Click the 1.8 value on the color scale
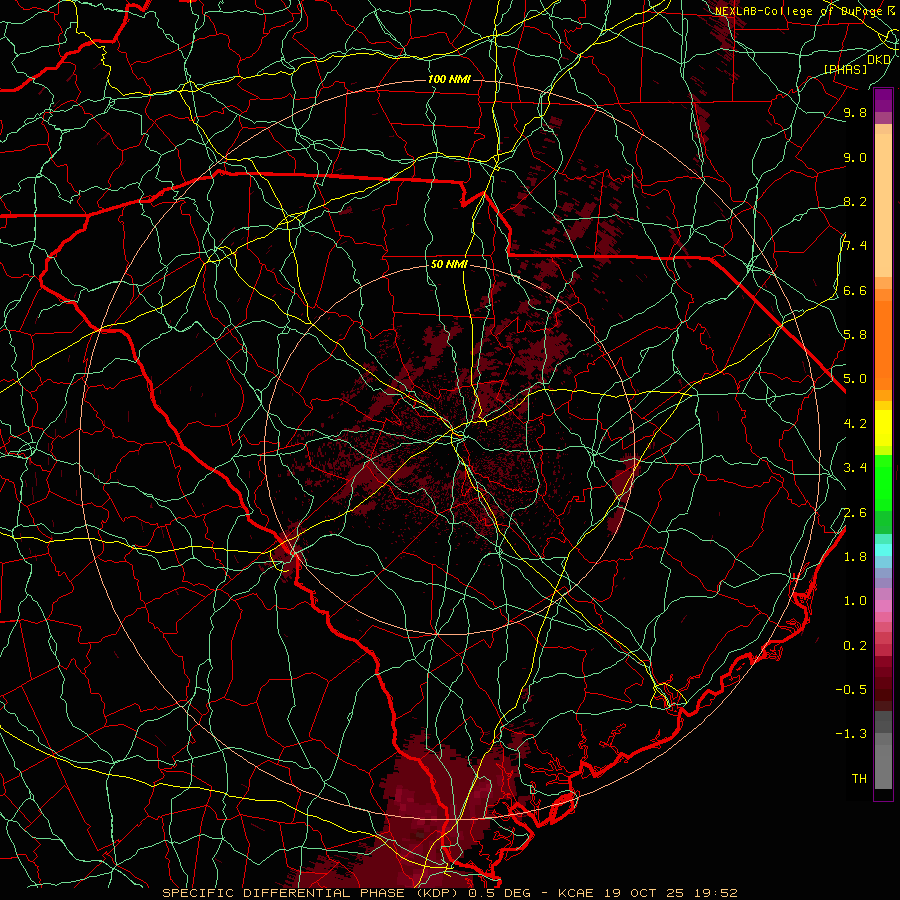The width and height of the screenshot is (900, 900). coord(855,557)
